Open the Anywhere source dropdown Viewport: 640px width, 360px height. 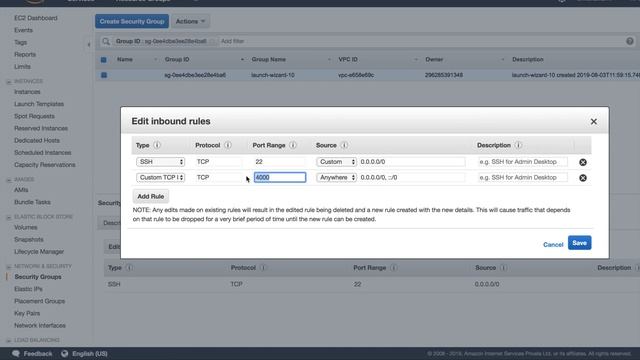(336, 178)
